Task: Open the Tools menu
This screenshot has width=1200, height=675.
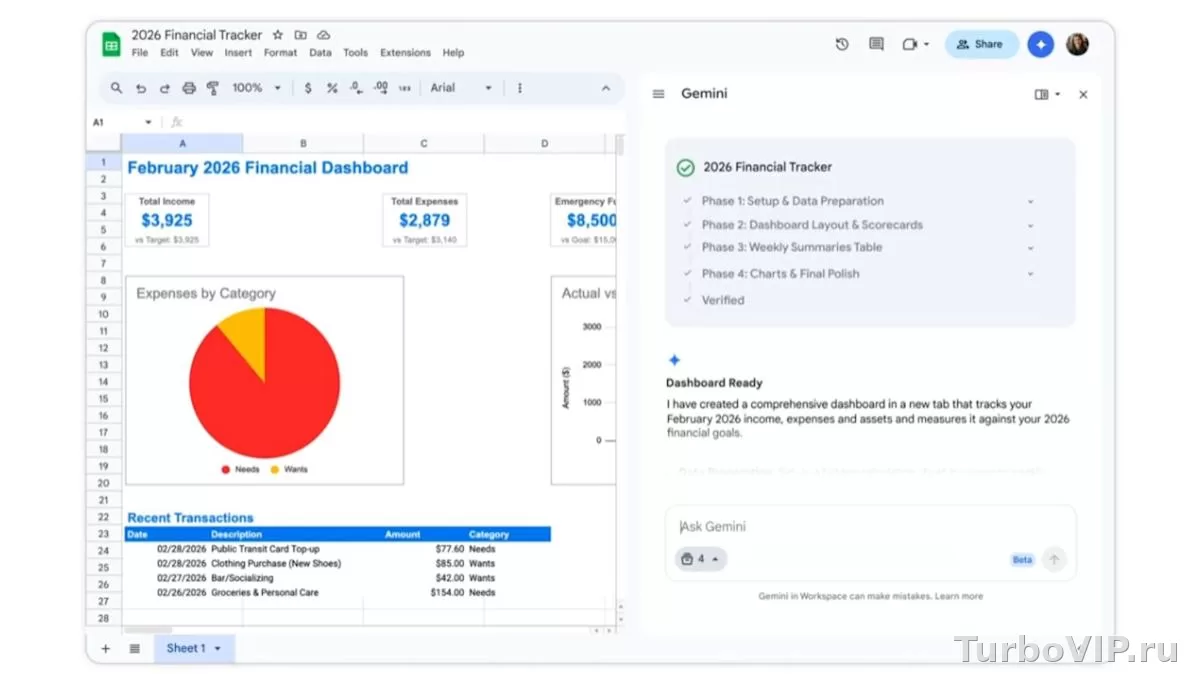Action: 355,53
